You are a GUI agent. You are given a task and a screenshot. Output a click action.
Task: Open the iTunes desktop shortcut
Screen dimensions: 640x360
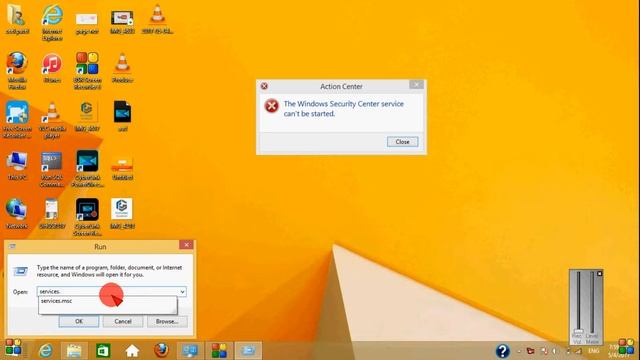click(52, 68)
